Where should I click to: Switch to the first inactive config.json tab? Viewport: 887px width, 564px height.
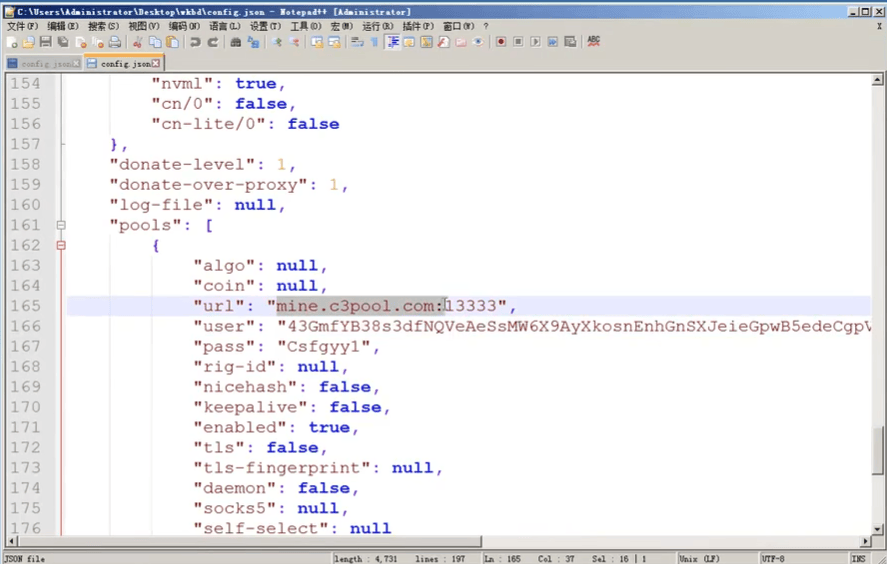(42, 64)
